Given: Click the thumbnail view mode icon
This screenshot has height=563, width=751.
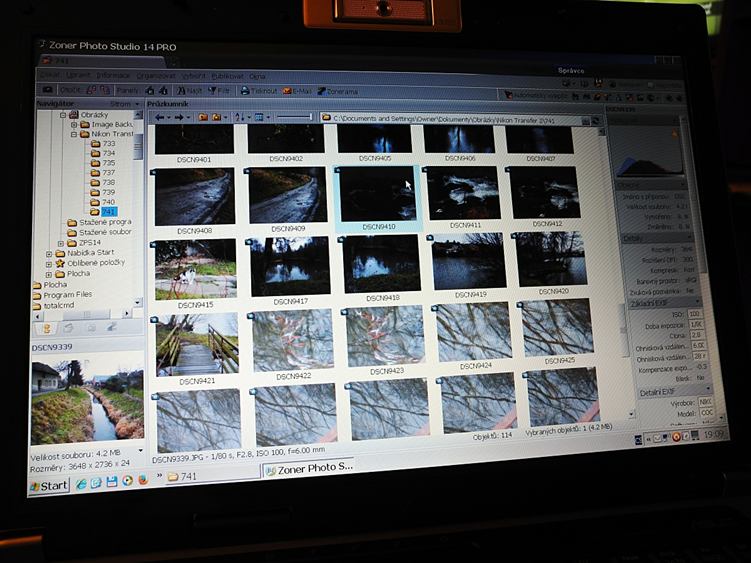Looking at the screenshot, I should [x=259, y=117].
